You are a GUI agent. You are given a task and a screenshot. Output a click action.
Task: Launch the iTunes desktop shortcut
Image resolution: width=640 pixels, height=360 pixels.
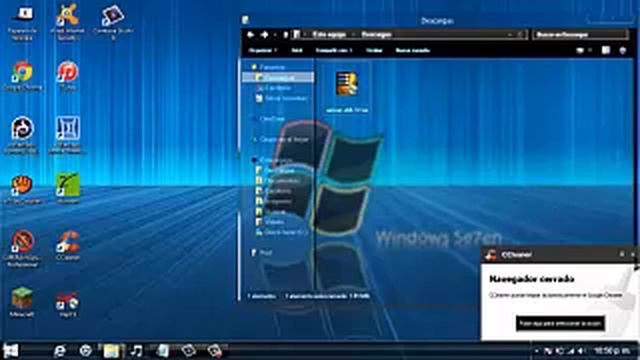[x=67, y=76]
